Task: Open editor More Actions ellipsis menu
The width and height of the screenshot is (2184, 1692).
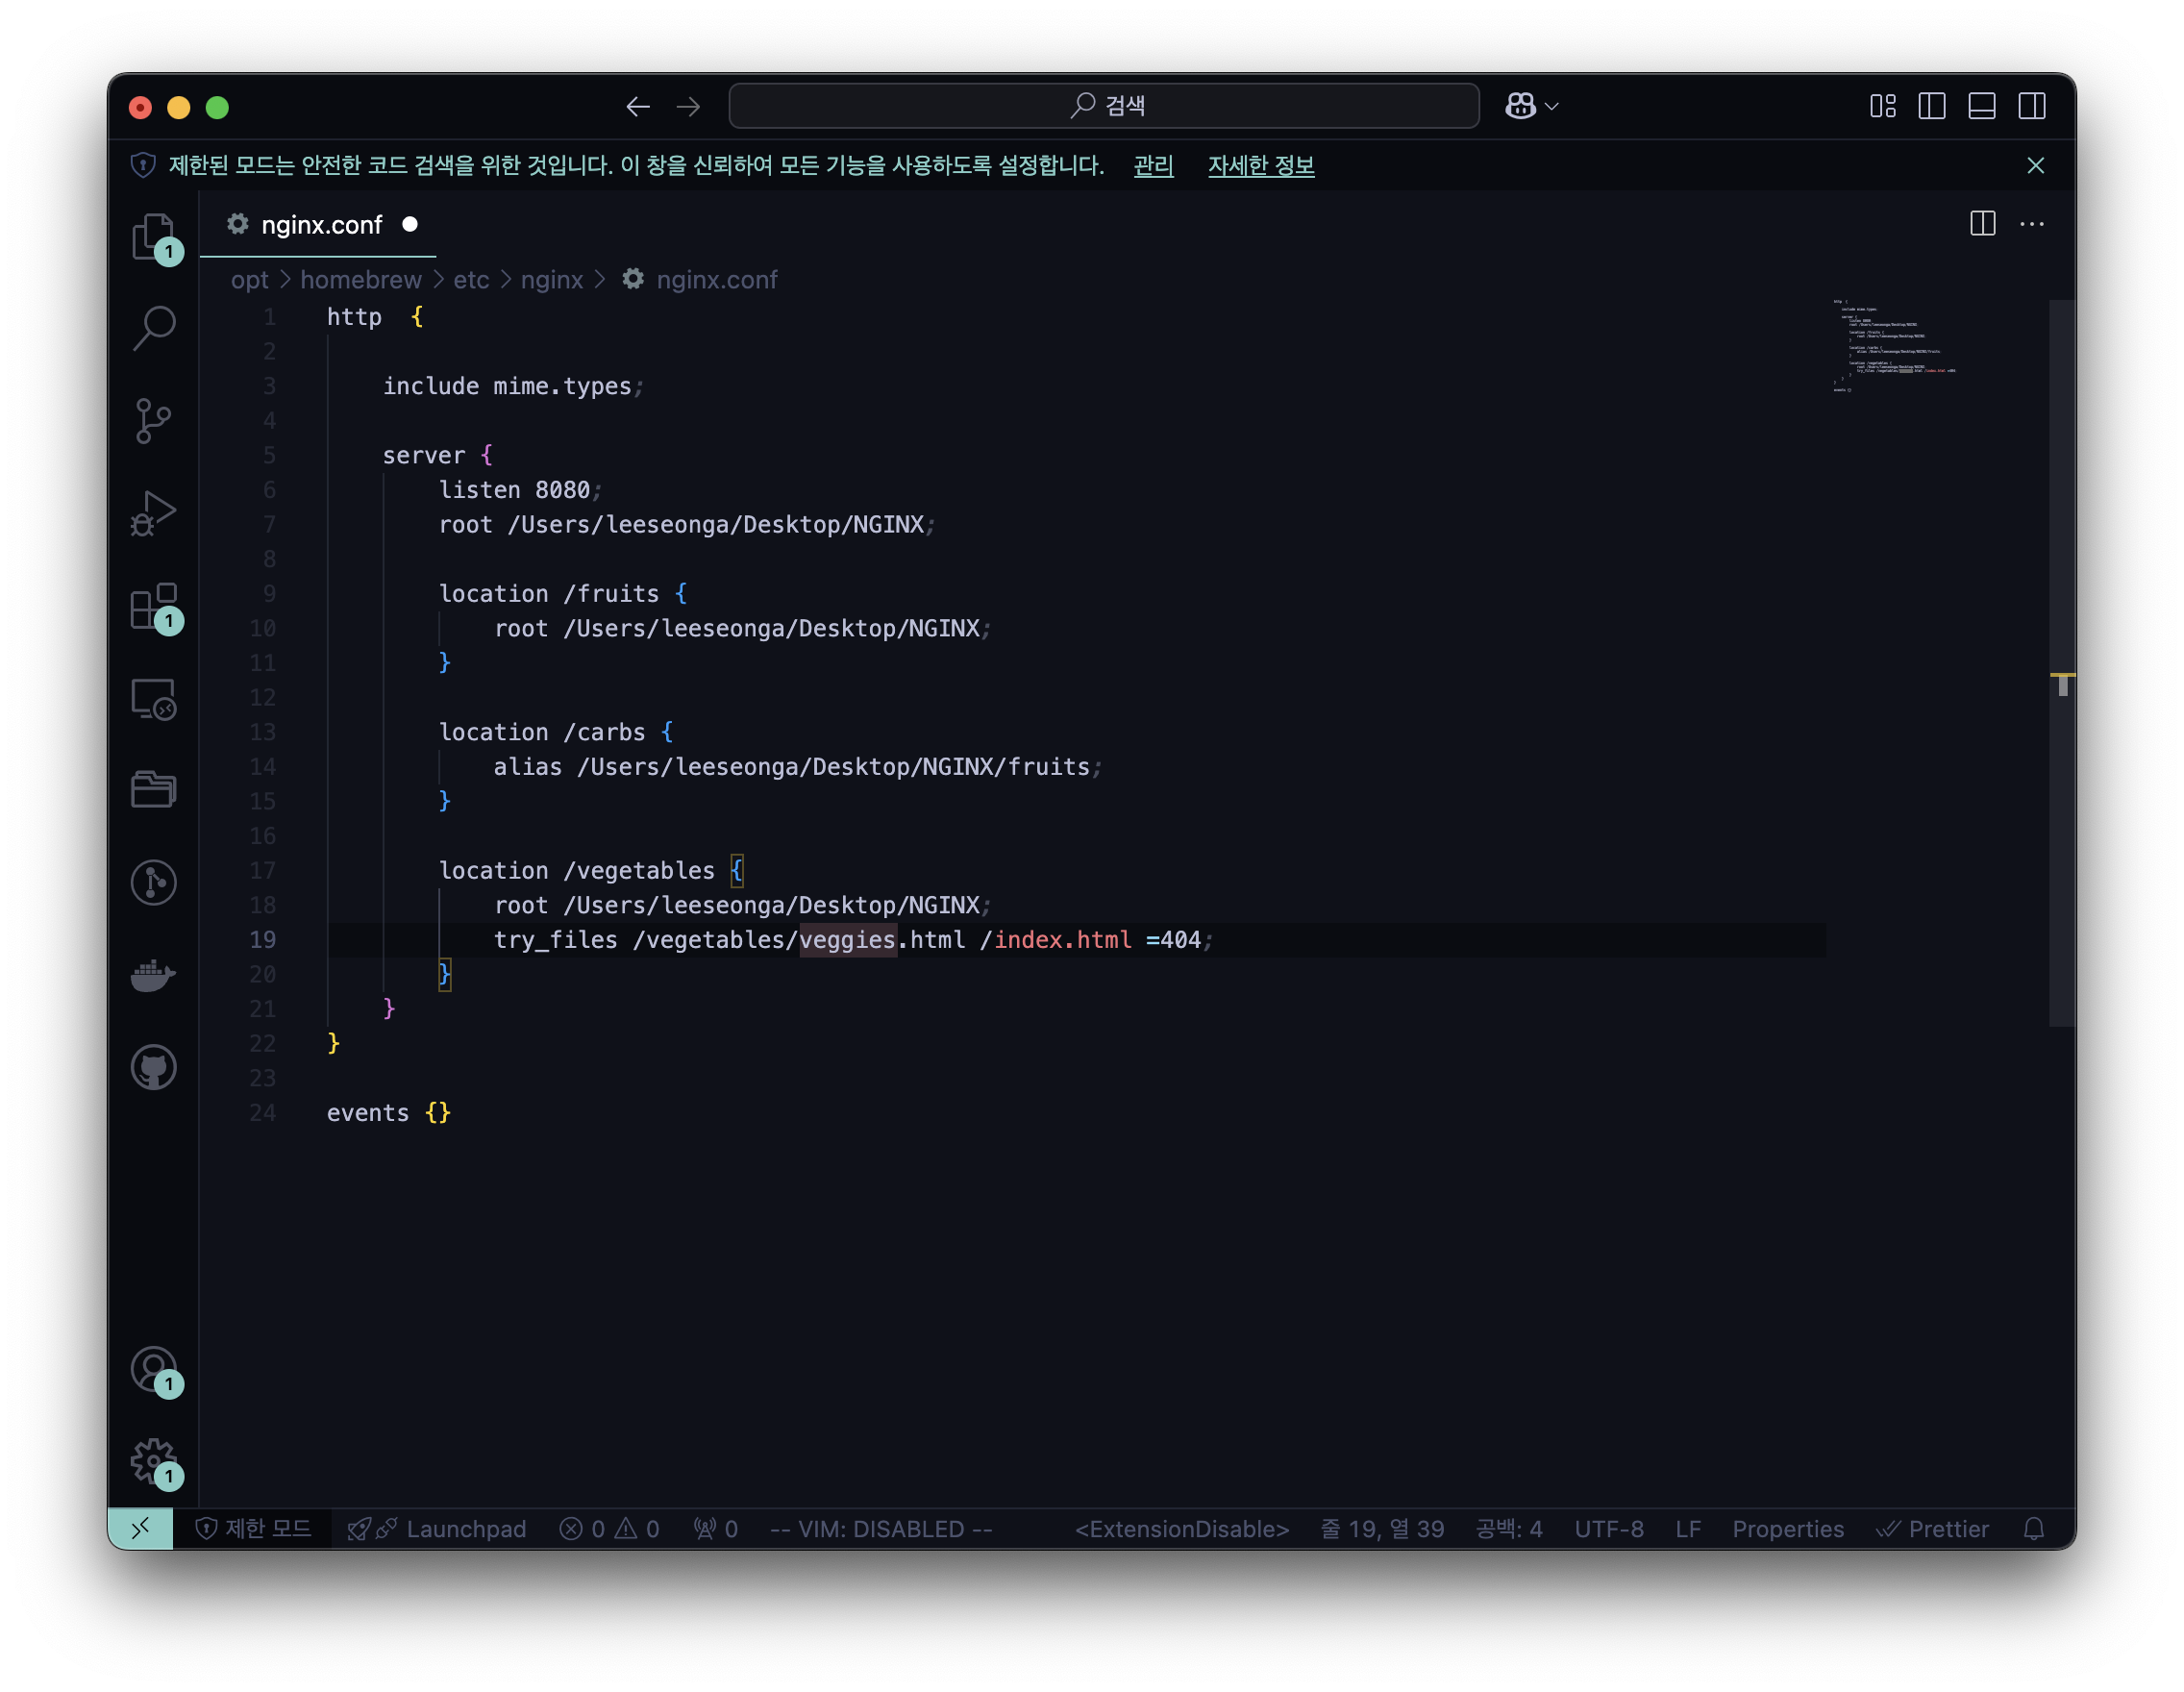Action: [x=2031, y=224]
